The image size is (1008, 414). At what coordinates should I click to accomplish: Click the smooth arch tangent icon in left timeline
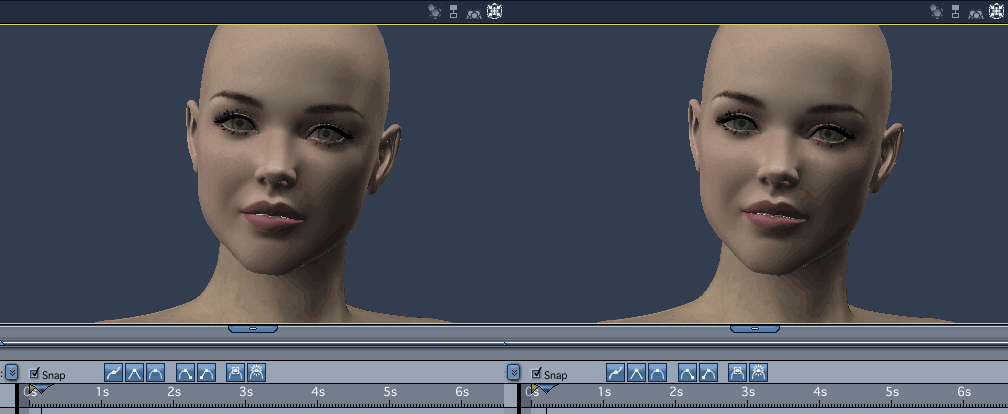coord(155,372)
